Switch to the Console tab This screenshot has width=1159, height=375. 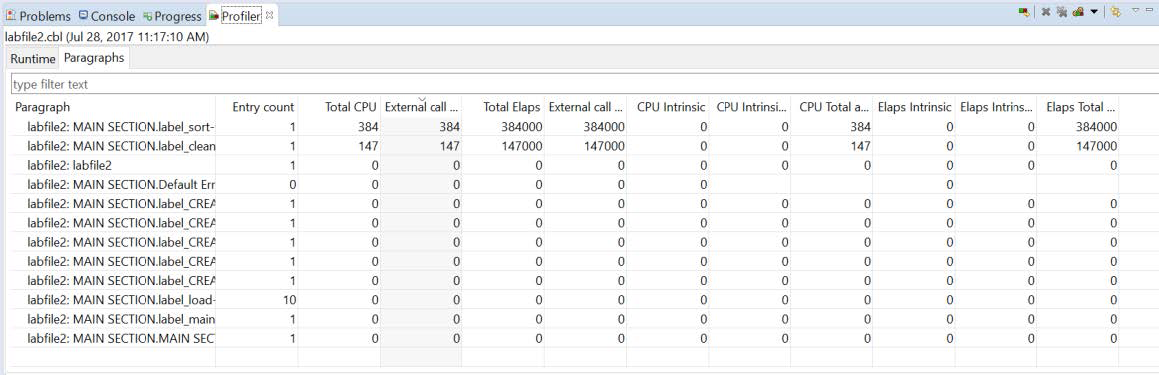coord(106,16)
